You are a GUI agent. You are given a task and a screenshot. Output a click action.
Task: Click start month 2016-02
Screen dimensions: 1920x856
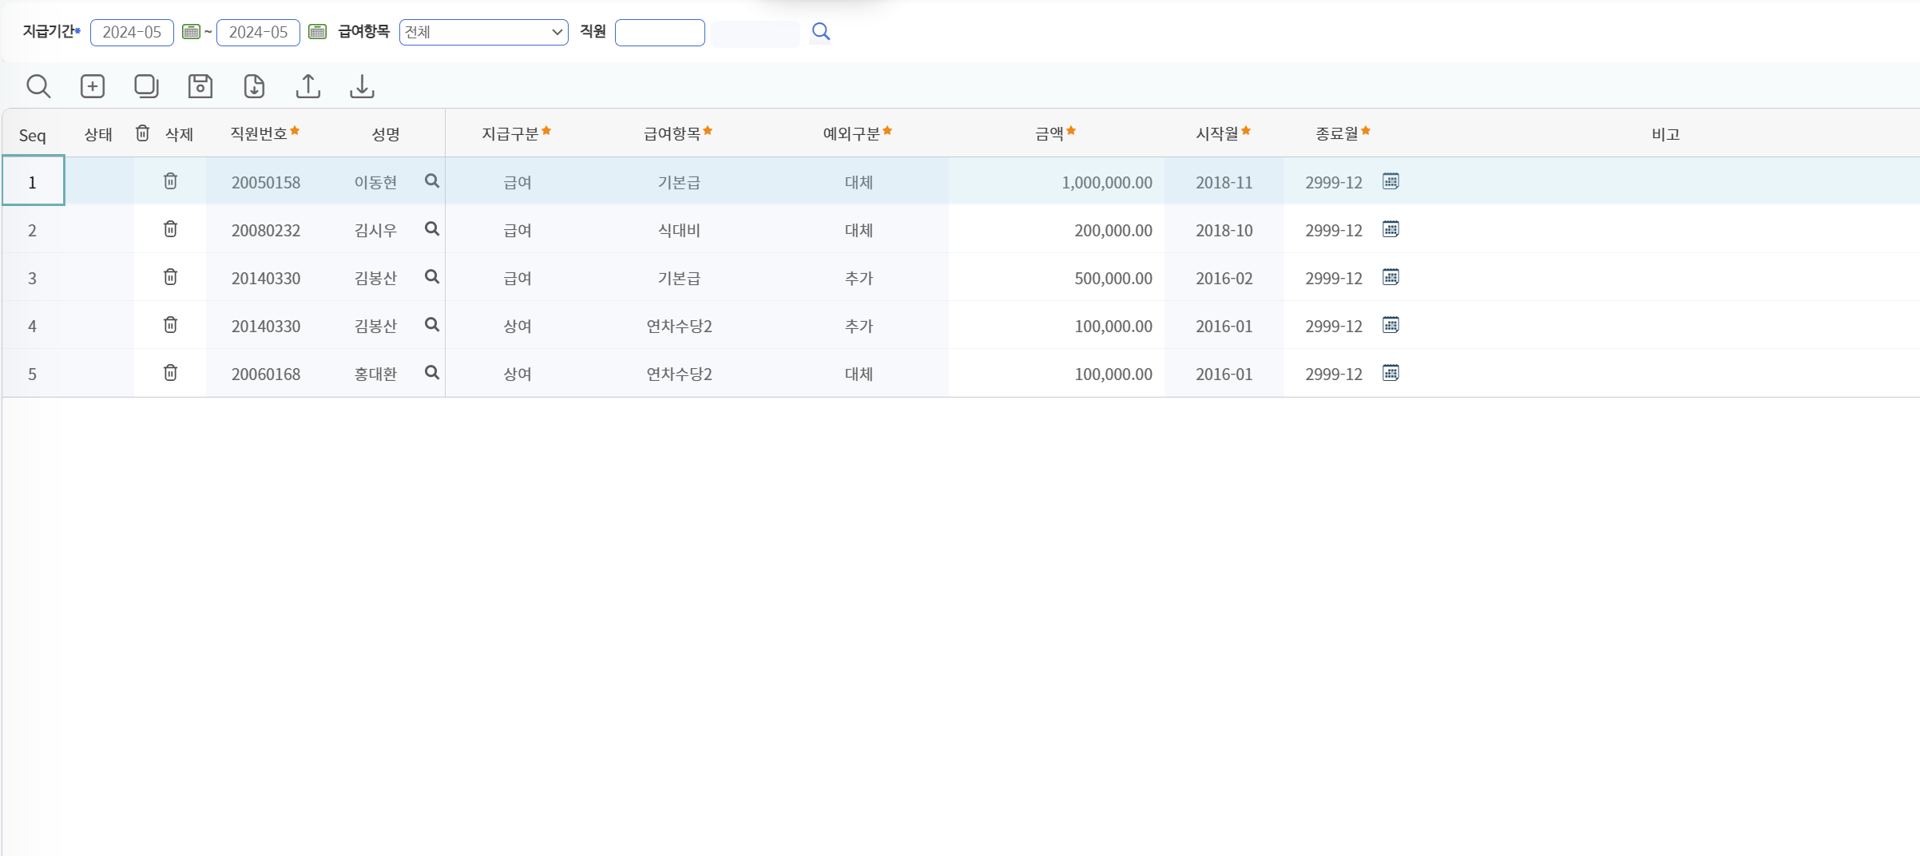1224,278
